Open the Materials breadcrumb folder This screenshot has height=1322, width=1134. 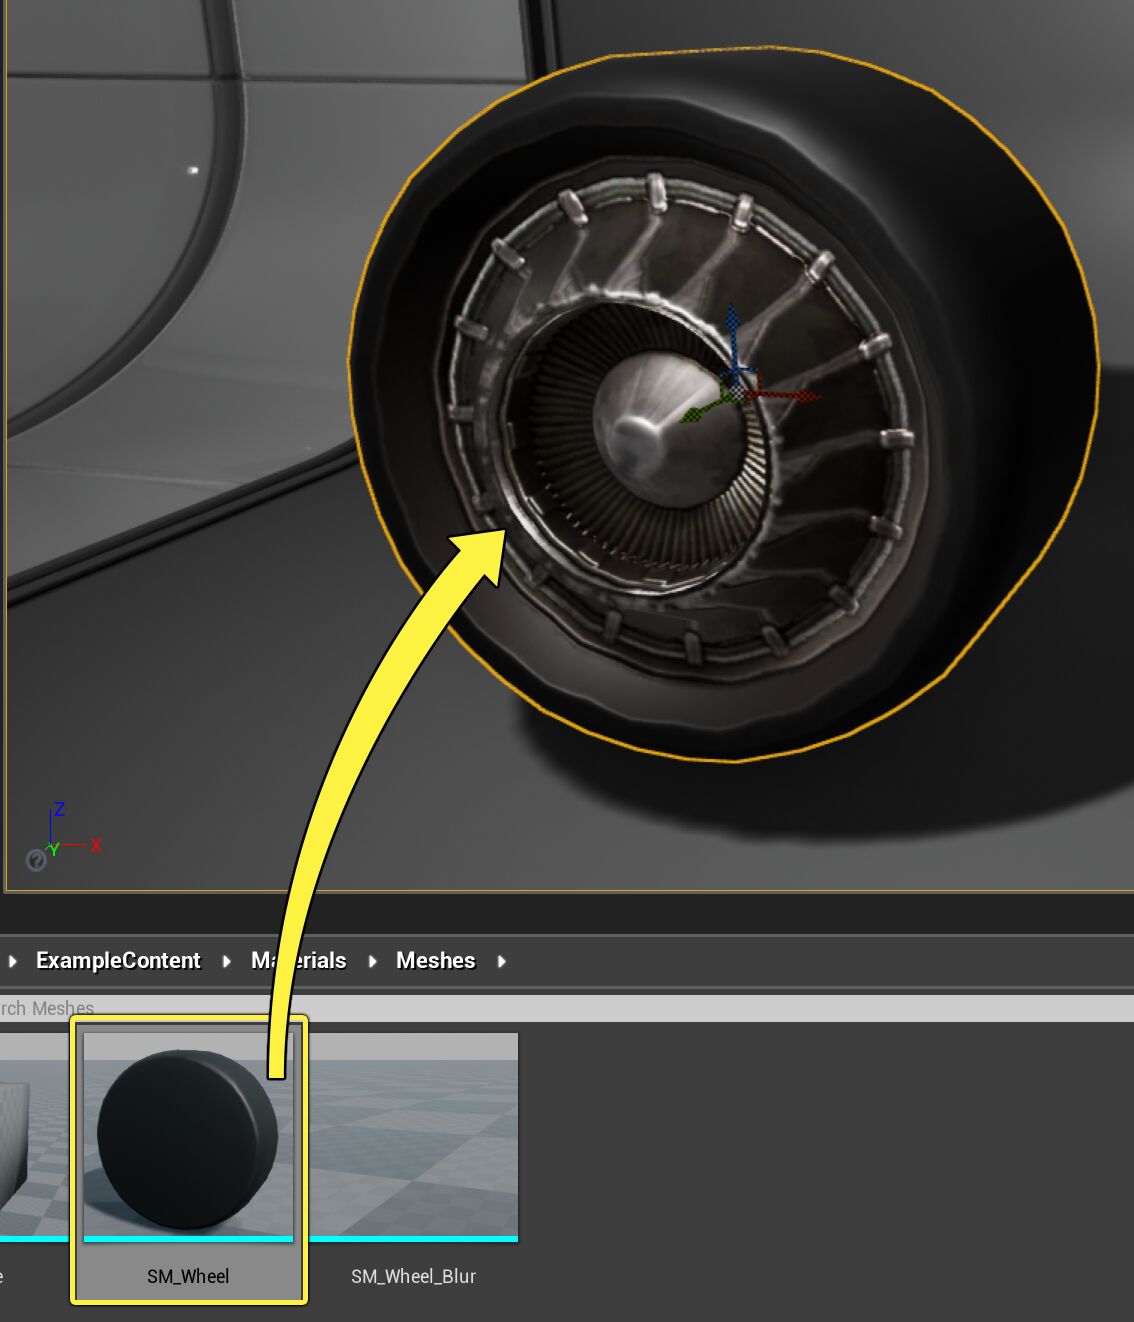point(299,961)
